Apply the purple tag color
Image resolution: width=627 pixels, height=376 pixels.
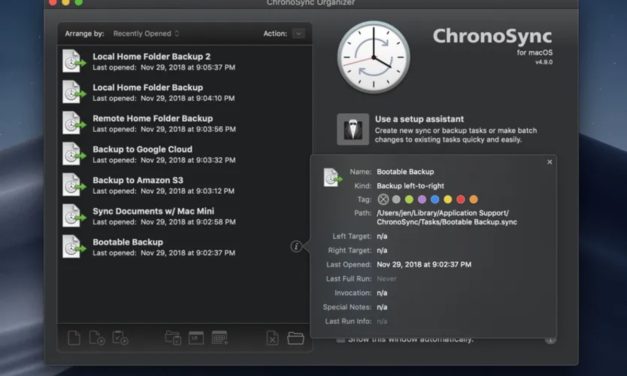[x=422, y=199]
